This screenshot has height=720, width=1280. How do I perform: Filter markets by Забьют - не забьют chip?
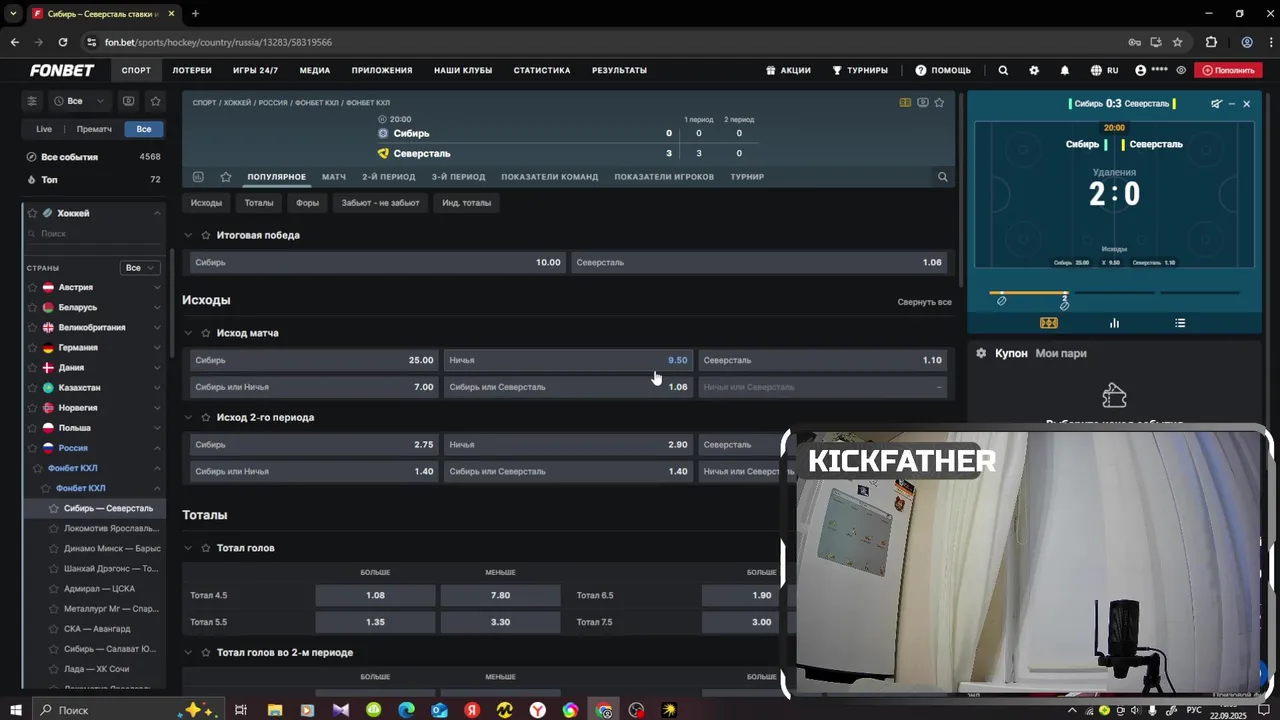point(381,203)
